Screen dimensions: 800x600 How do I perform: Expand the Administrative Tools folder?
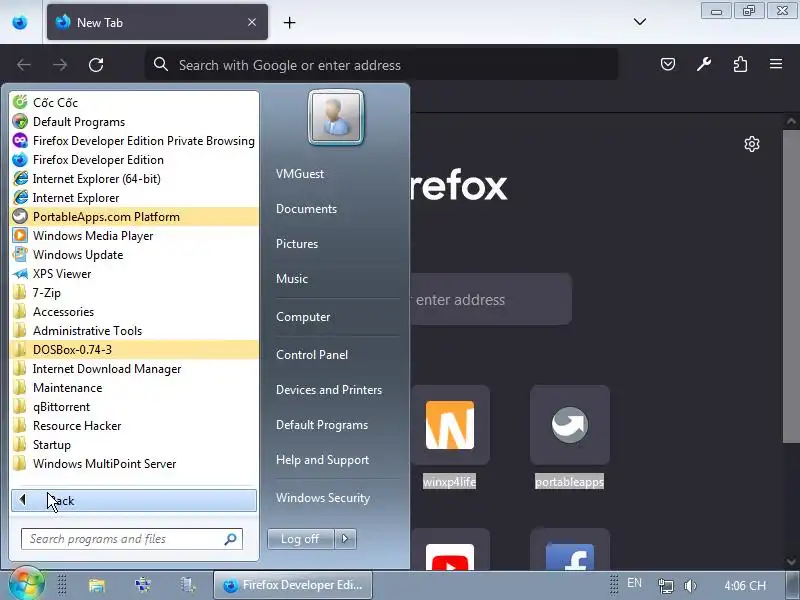[x=134, y=331]
